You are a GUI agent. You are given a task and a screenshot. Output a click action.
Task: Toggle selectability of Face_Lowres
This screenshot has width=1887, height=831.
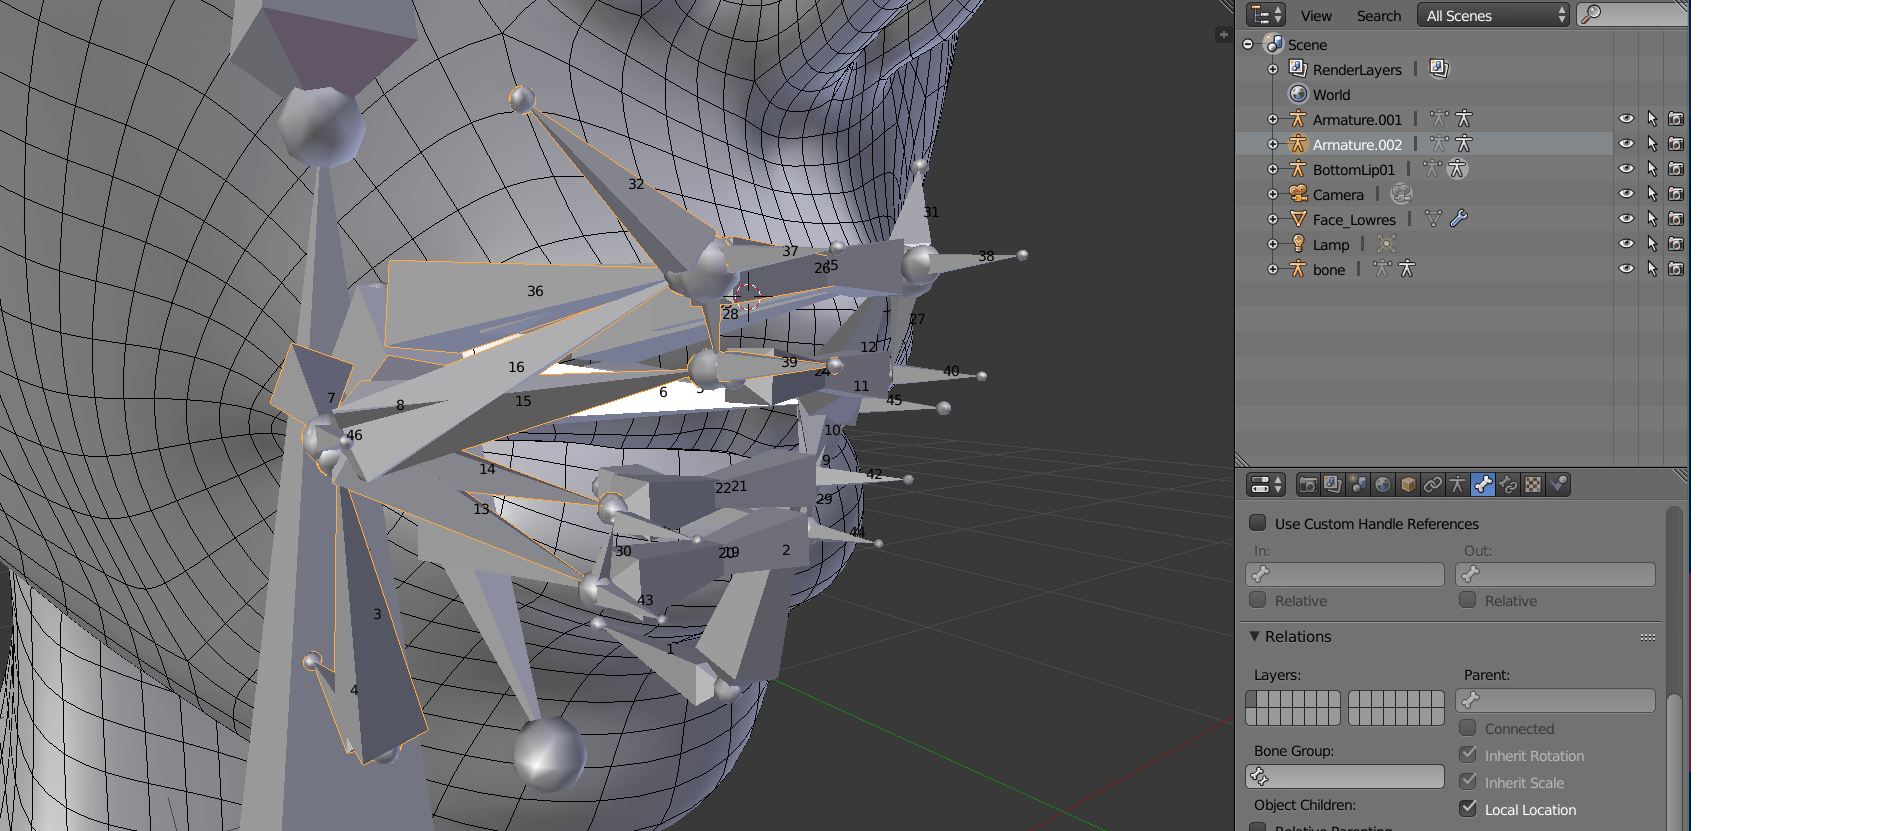pos(1651,219)
